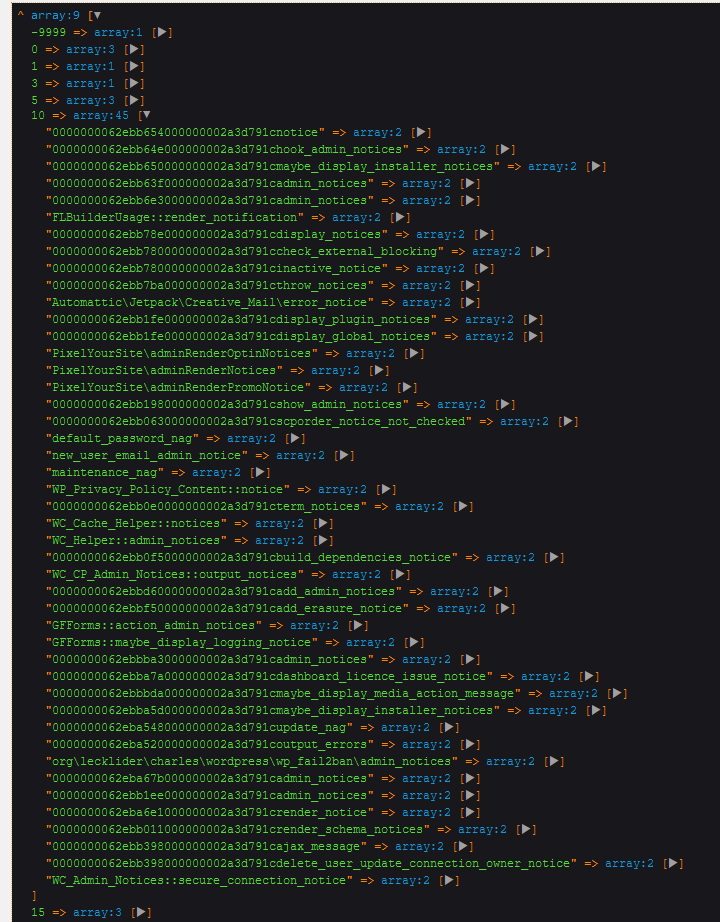The image size is (720, 922).
Task: Expand arrow on cupdate_nag row
Action: pyautogui.click(x=449, y=729)
